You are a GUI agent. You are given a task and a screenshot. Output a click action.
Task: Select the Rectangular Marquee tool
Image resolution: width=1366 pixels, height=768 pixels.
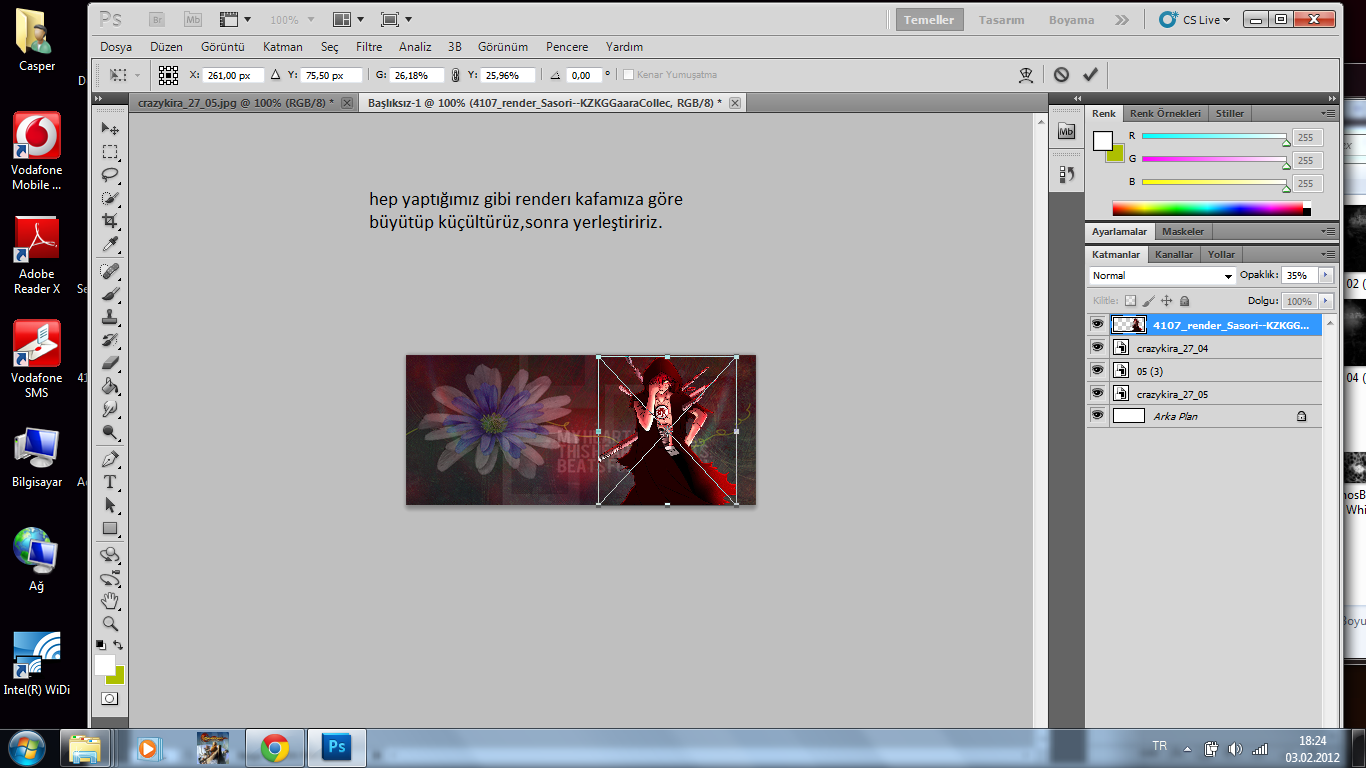[x=110, y=152]
